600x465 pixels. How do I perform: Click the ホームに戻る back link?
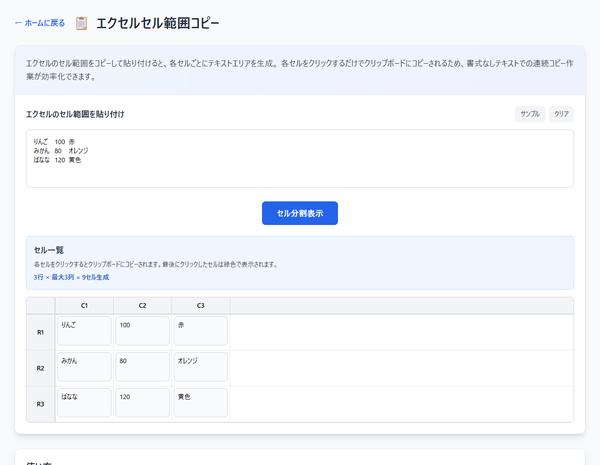(x=40, y=22)
